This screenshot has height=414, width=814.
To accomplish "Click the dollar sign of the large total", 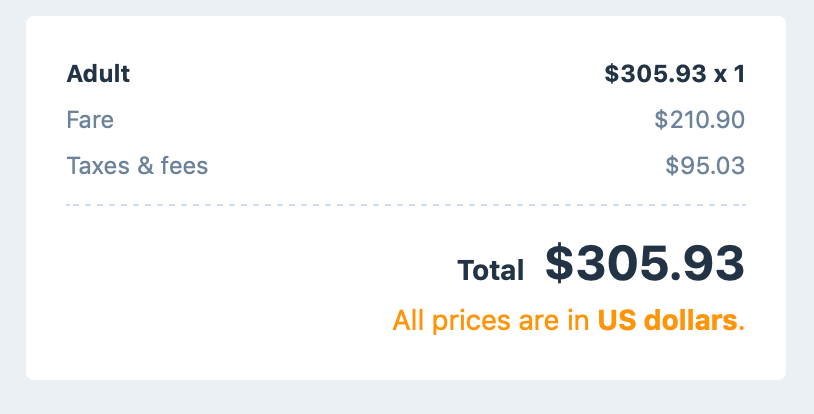I will [559, 263].
